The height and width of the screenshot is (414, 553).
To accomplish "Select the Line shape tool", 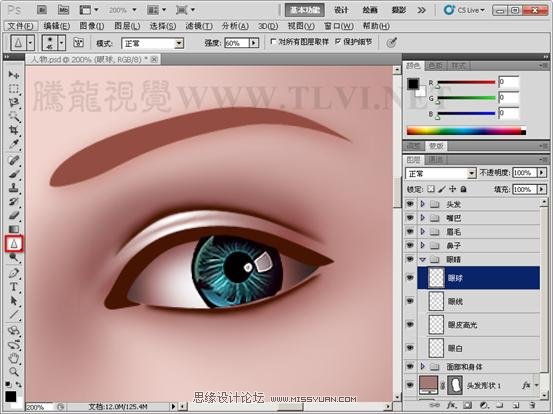I will [x=14, y=315].
